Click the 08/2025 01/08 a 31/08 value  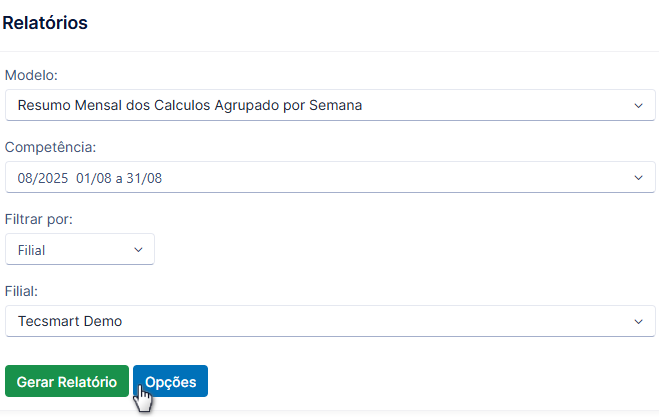(90, 178)
